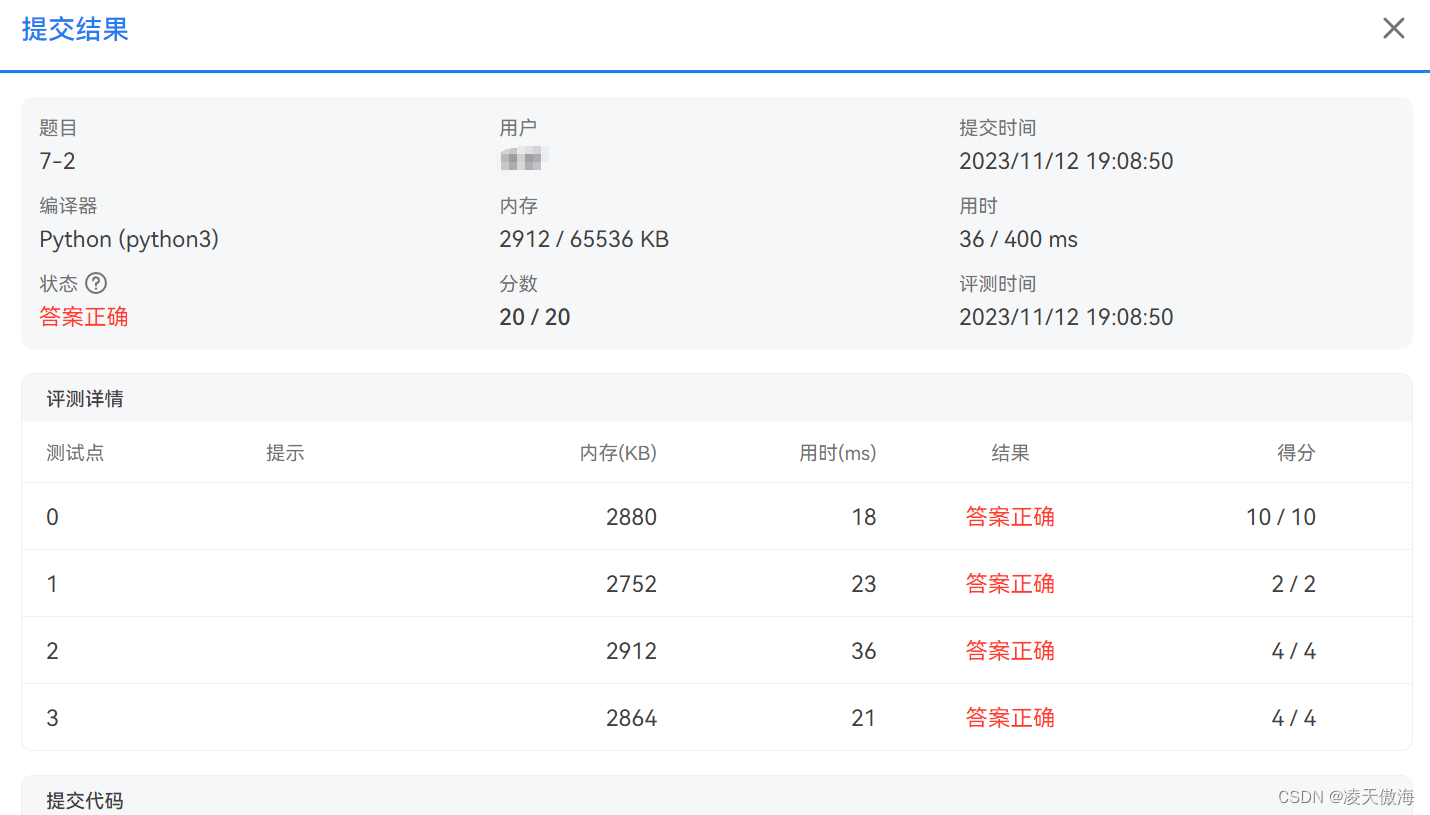Click time value 23 for test point 1
Screen dimensions: 1430x815
click(864, 584)
